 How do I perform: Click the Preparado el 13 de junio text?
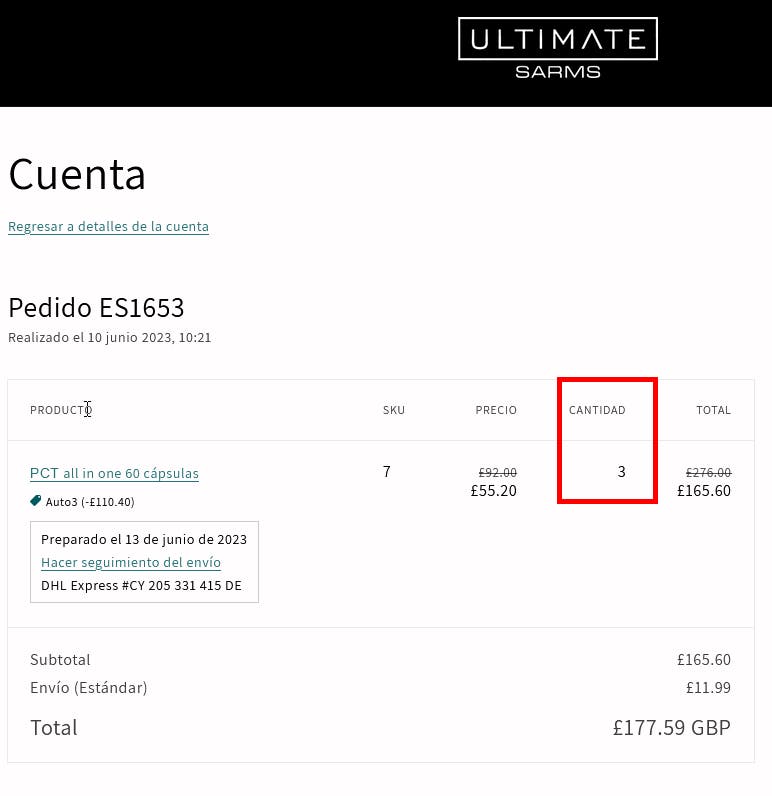[x=144, y=539]
